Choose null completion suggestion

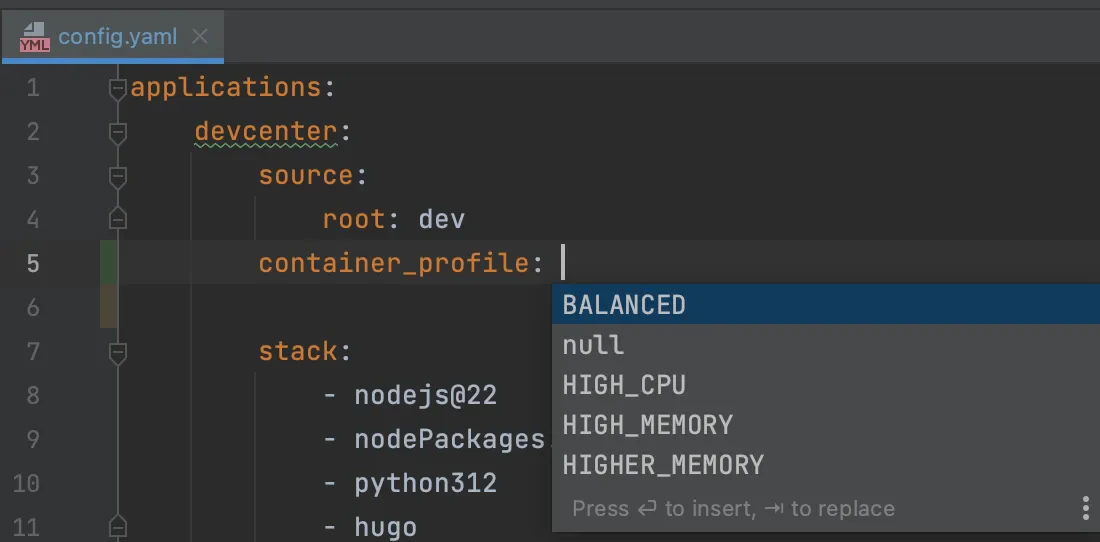[x=826, y=345]
